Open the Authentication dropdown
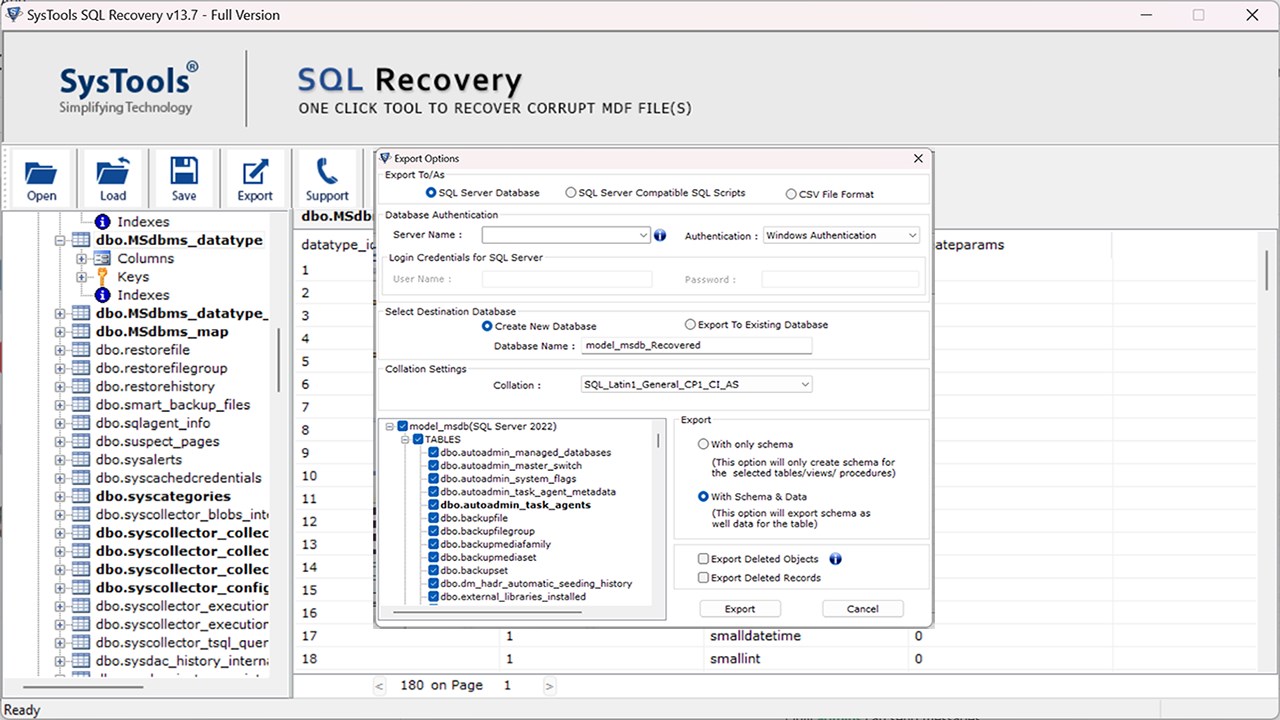1280x720 pixels. [912, 235]
